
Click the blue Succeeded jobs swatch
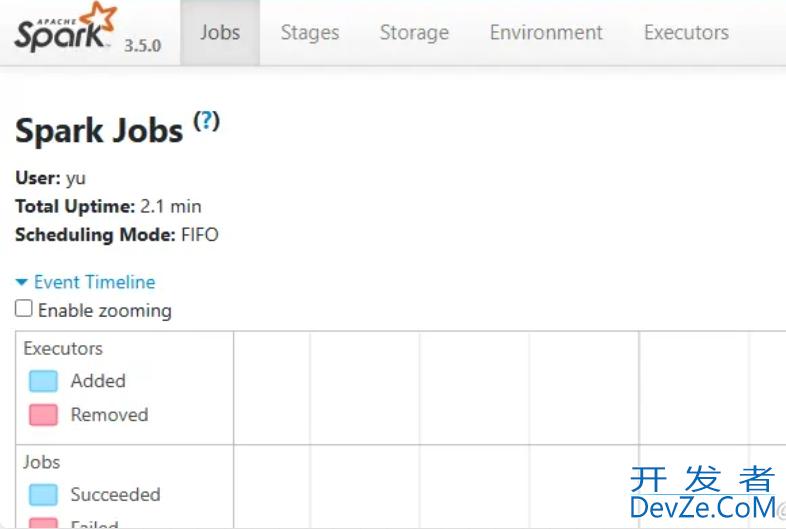coord(43,495)
